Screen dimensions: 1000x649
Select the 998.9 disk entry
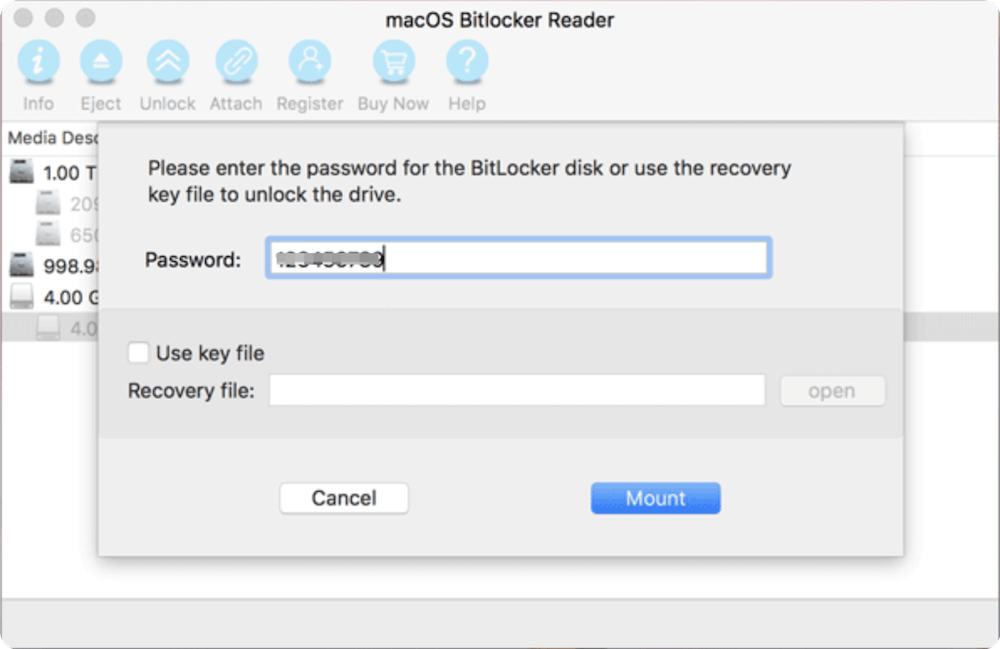point(67,266)
